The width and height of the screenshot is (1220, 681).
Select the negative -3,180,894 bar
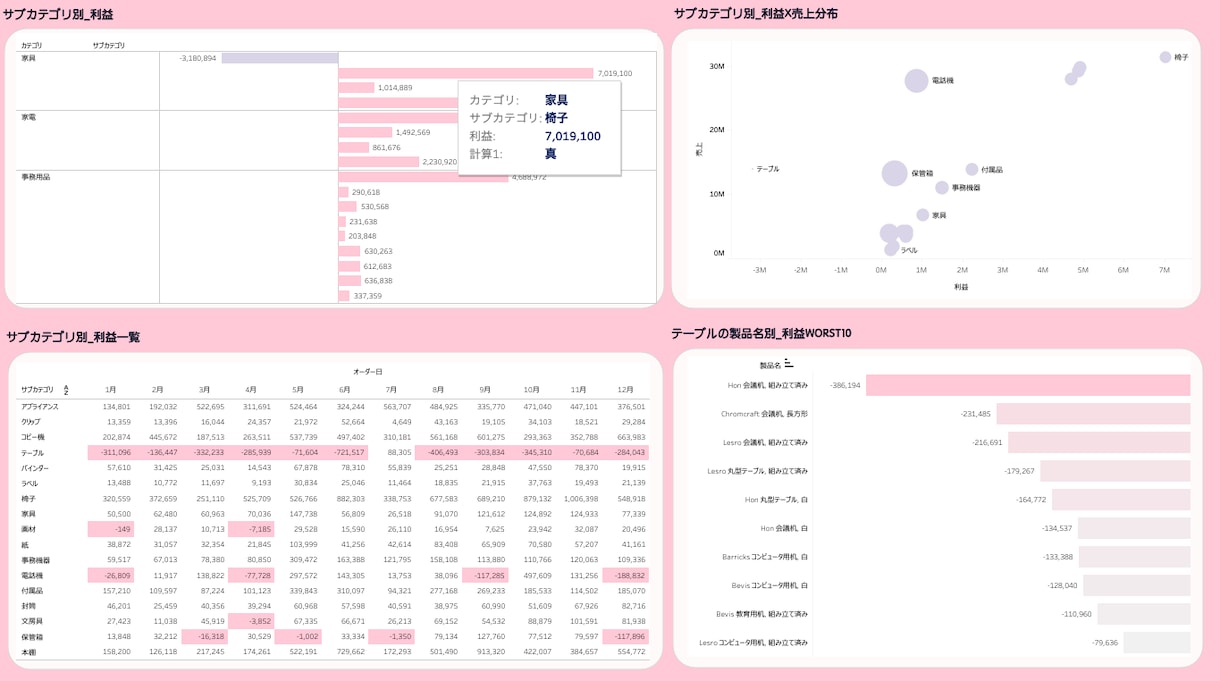(x=280, y=58)
